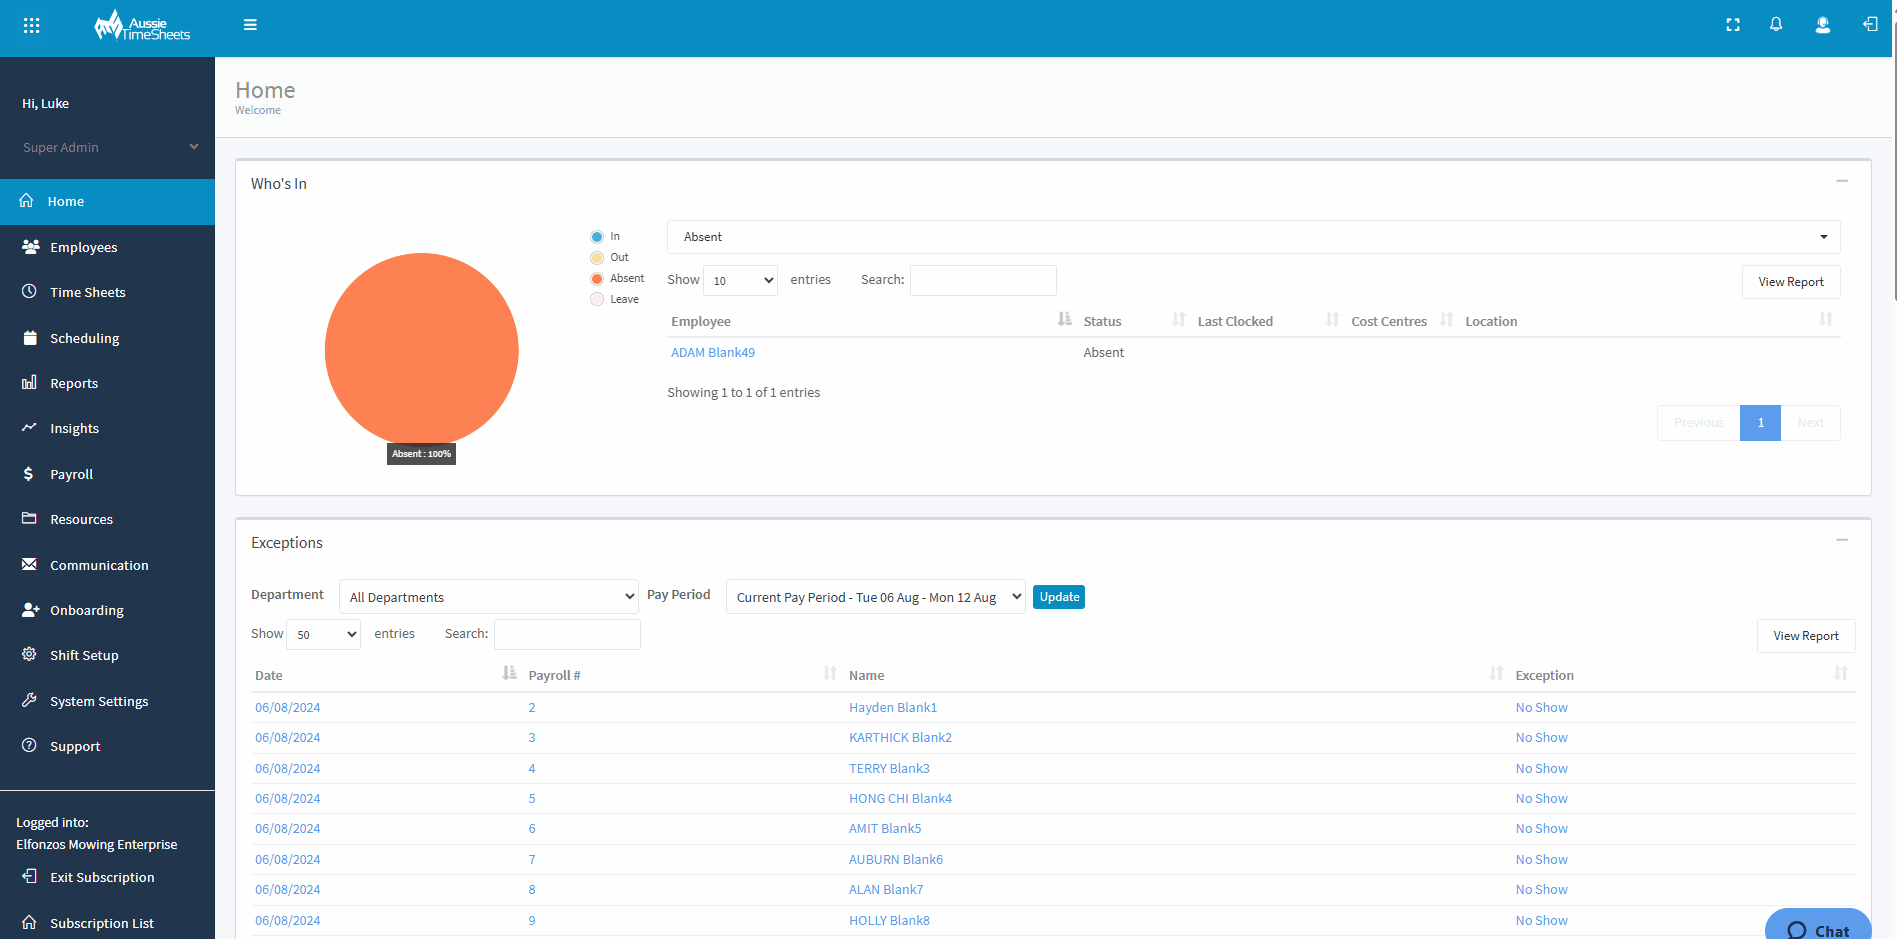Click the Who's In search field
The image size is (1897, 939).
(x=982, y=280)
